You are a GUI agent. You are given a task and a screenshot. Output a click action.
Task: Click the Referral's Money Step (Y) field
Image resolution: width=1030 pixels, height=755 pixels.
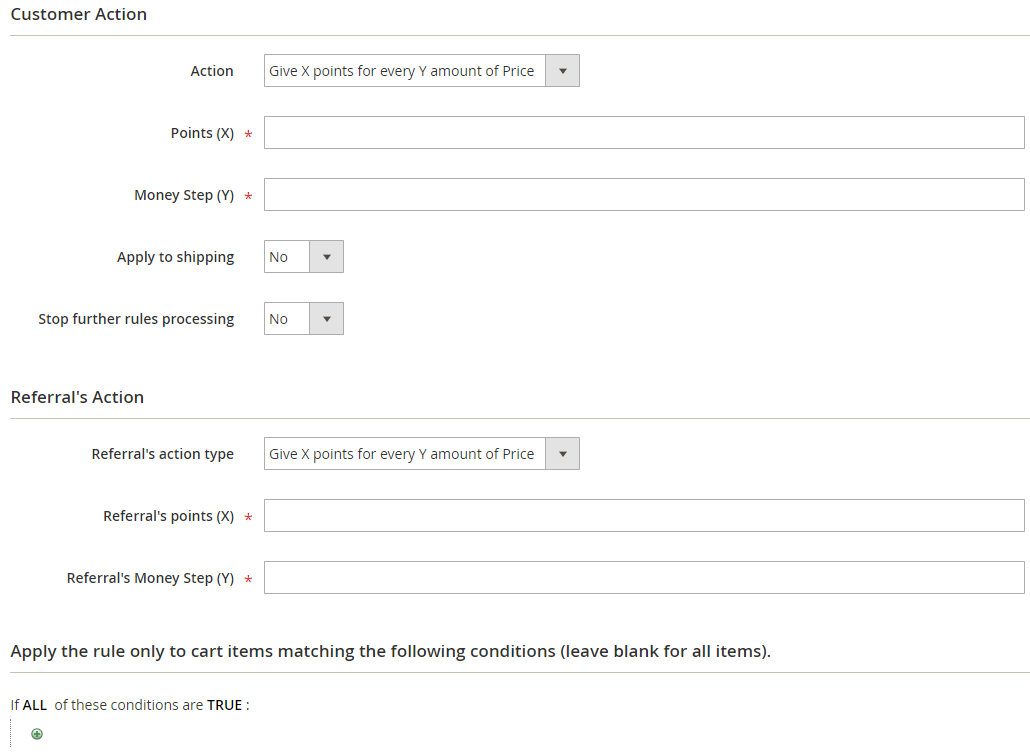tap(643, 578)
